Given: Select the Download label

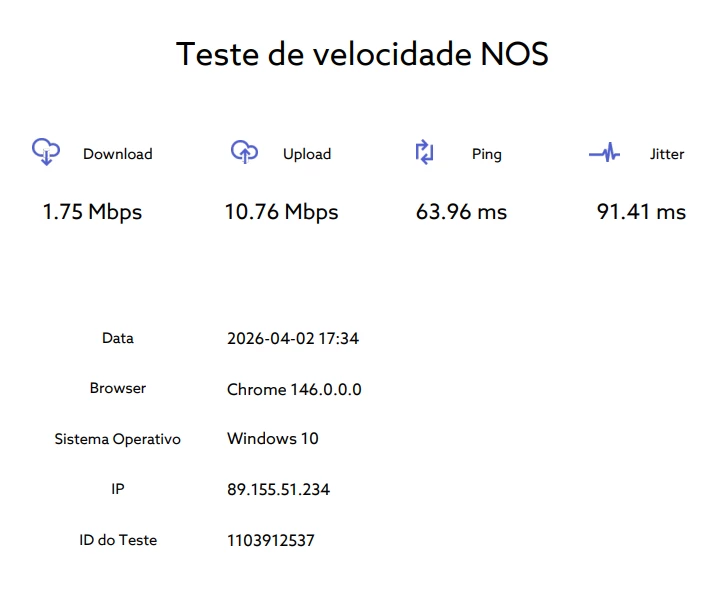Looking at the screenshot, I should pos(118,154).
